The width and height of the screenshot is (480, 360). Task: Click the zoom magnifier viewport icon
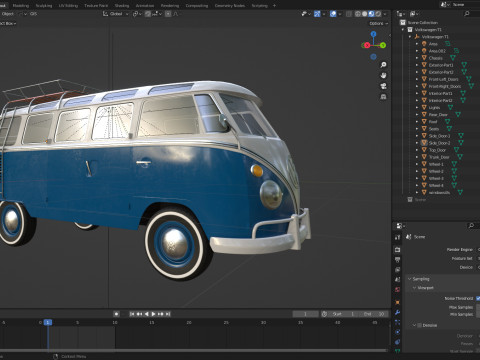pos(383,65)
